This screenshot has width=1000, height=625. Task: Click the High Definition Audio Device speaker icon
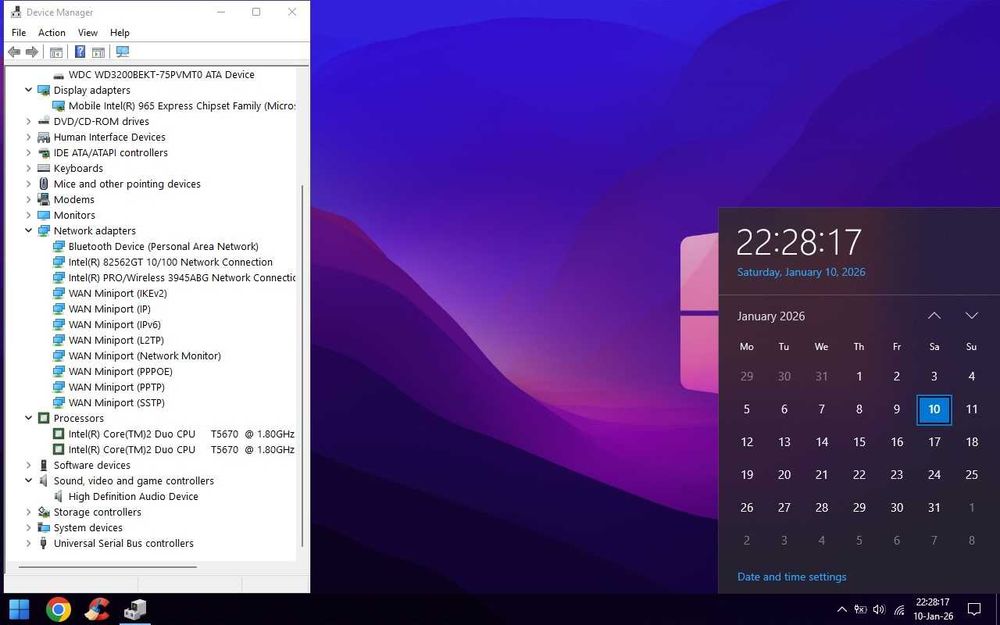coord(58,497)
